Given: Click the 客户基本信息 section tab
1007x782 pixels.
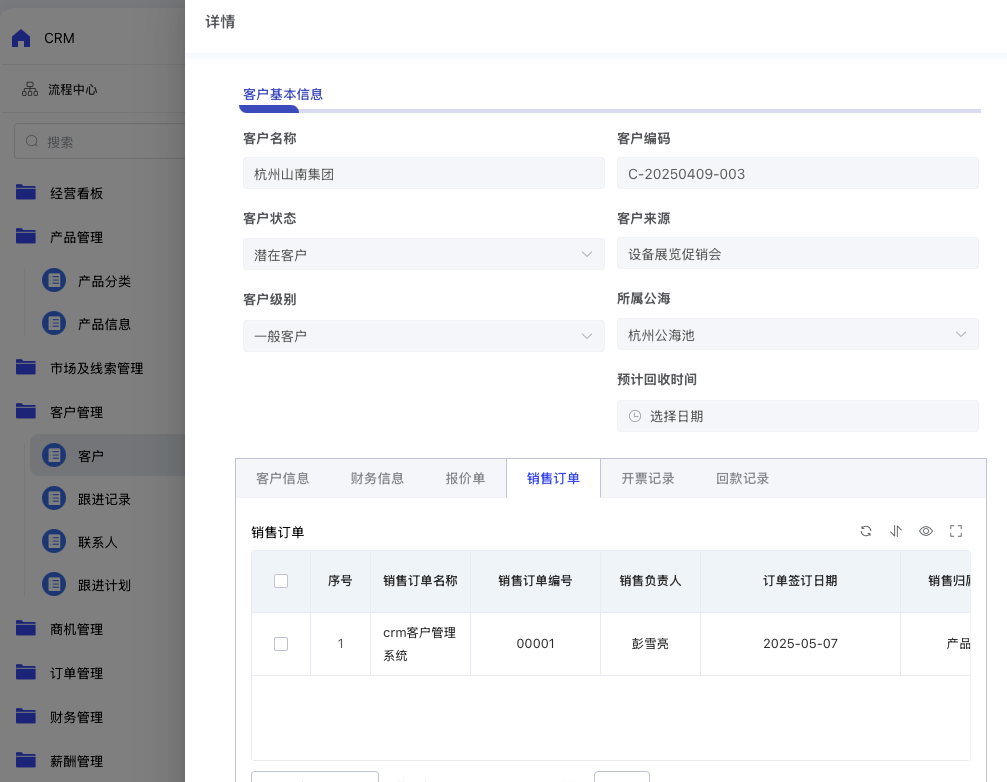Looking at the screenshot, I should [283, 94].
